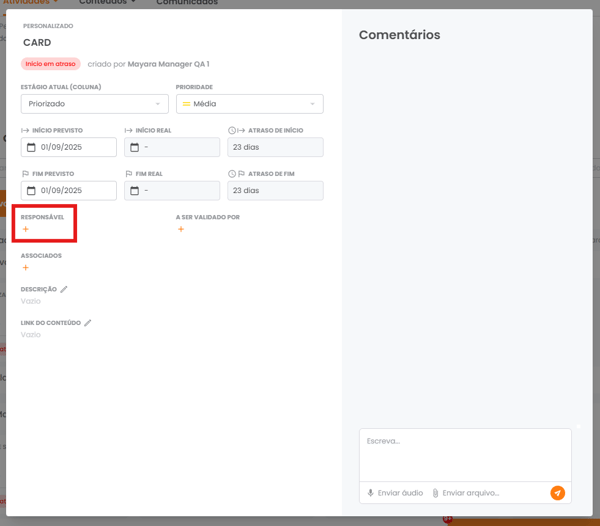Click the CARD title text
The width and height of the screenshot is (600, 526).
(37, 43)
